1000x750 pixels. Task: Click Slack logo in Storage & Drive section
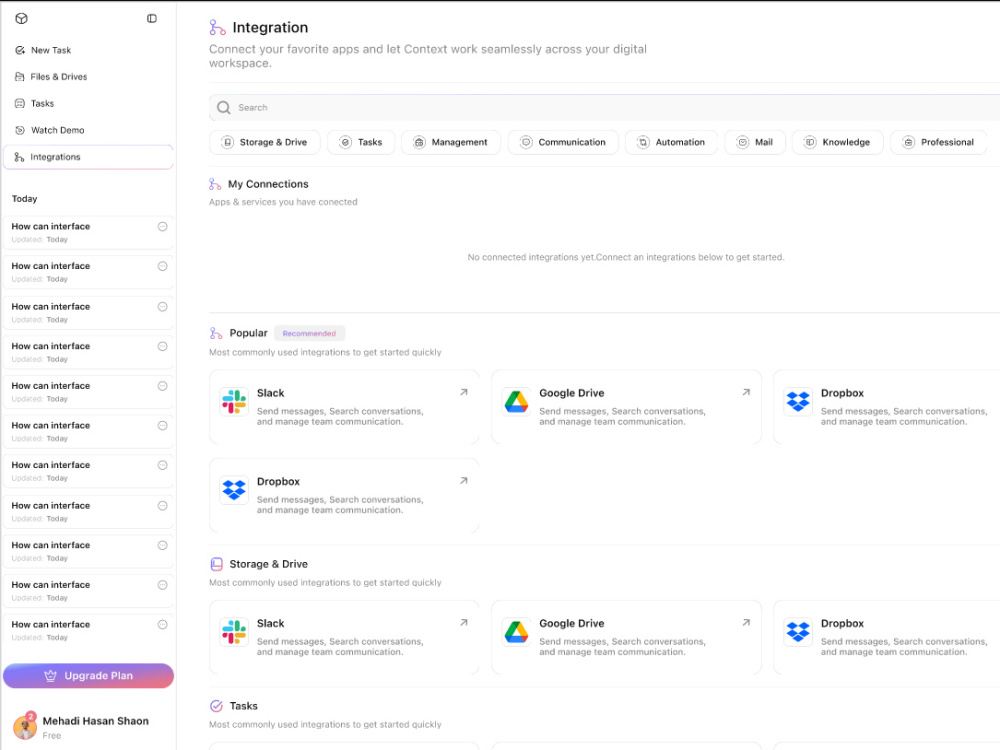tap(234, 632)
